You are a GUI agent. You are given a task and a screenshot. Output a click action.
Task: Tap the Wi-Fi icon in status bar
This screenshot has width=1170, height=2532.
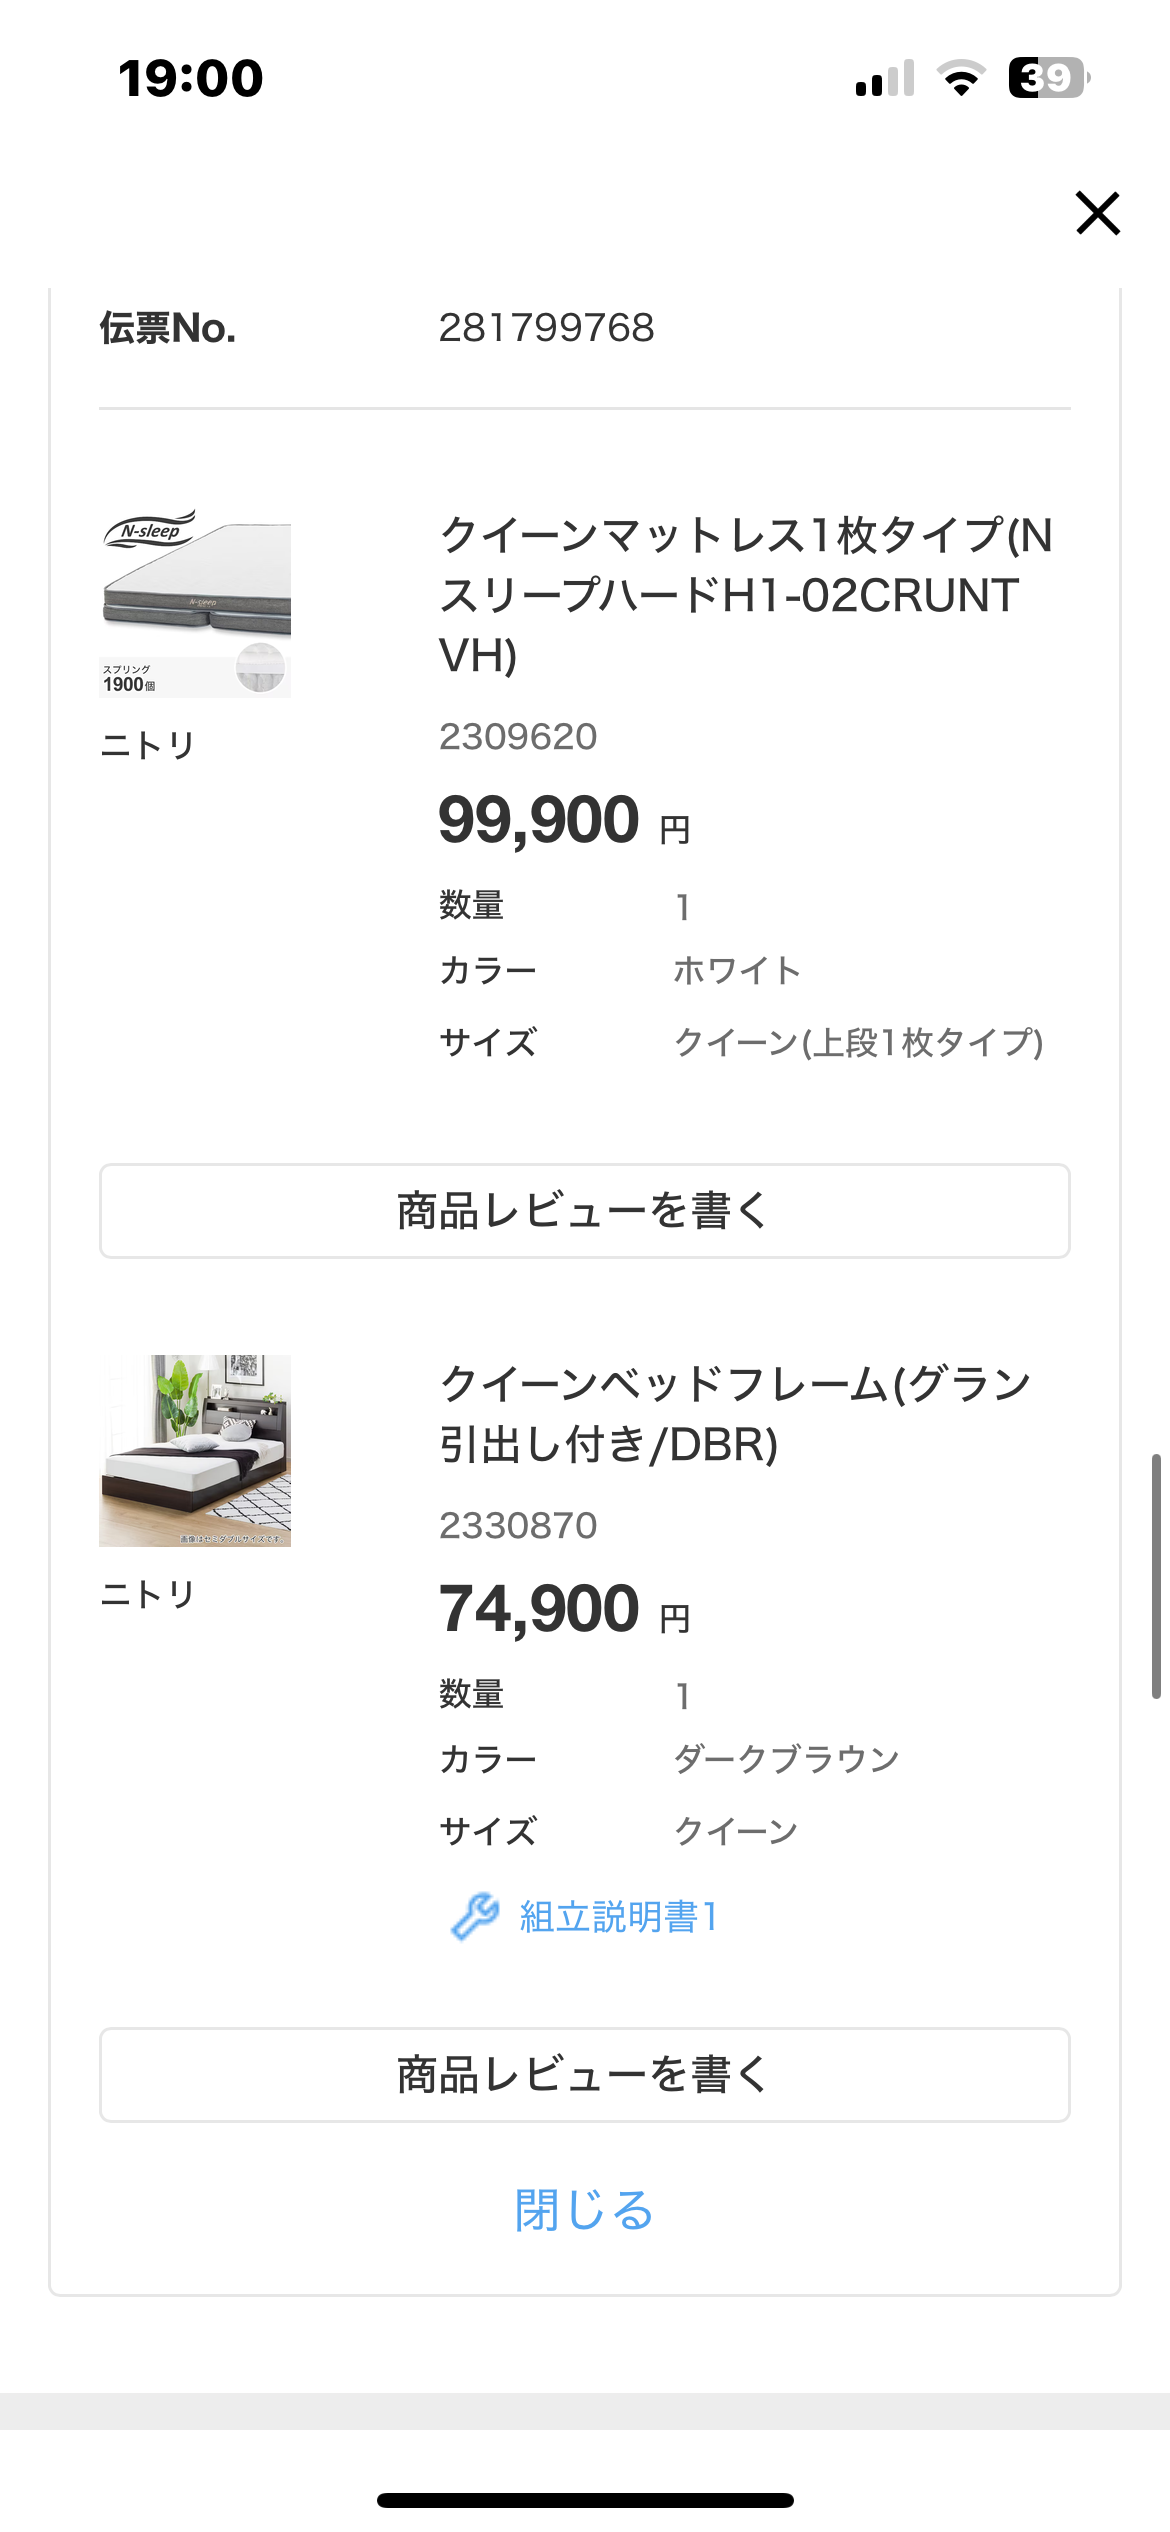pos(961,78)
